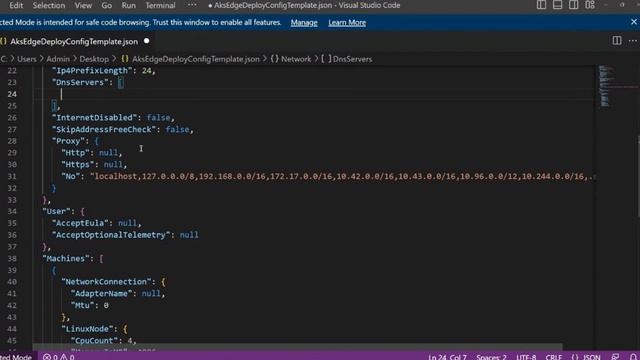Image resolution: width=640 pixels, height=360 pixels.
Task: Open the Edit menu
Action: 16,5
